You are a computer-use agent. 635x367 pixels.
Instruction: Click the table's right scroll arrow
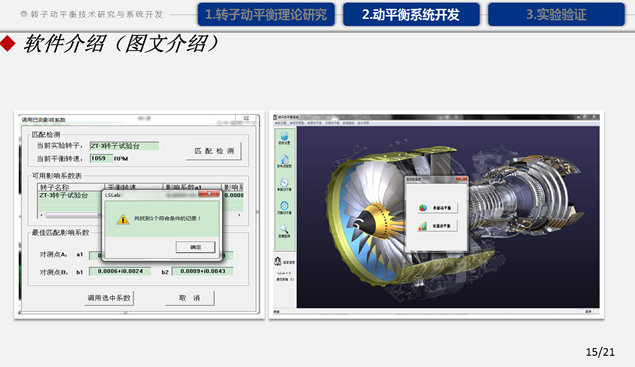coord(239,215)
